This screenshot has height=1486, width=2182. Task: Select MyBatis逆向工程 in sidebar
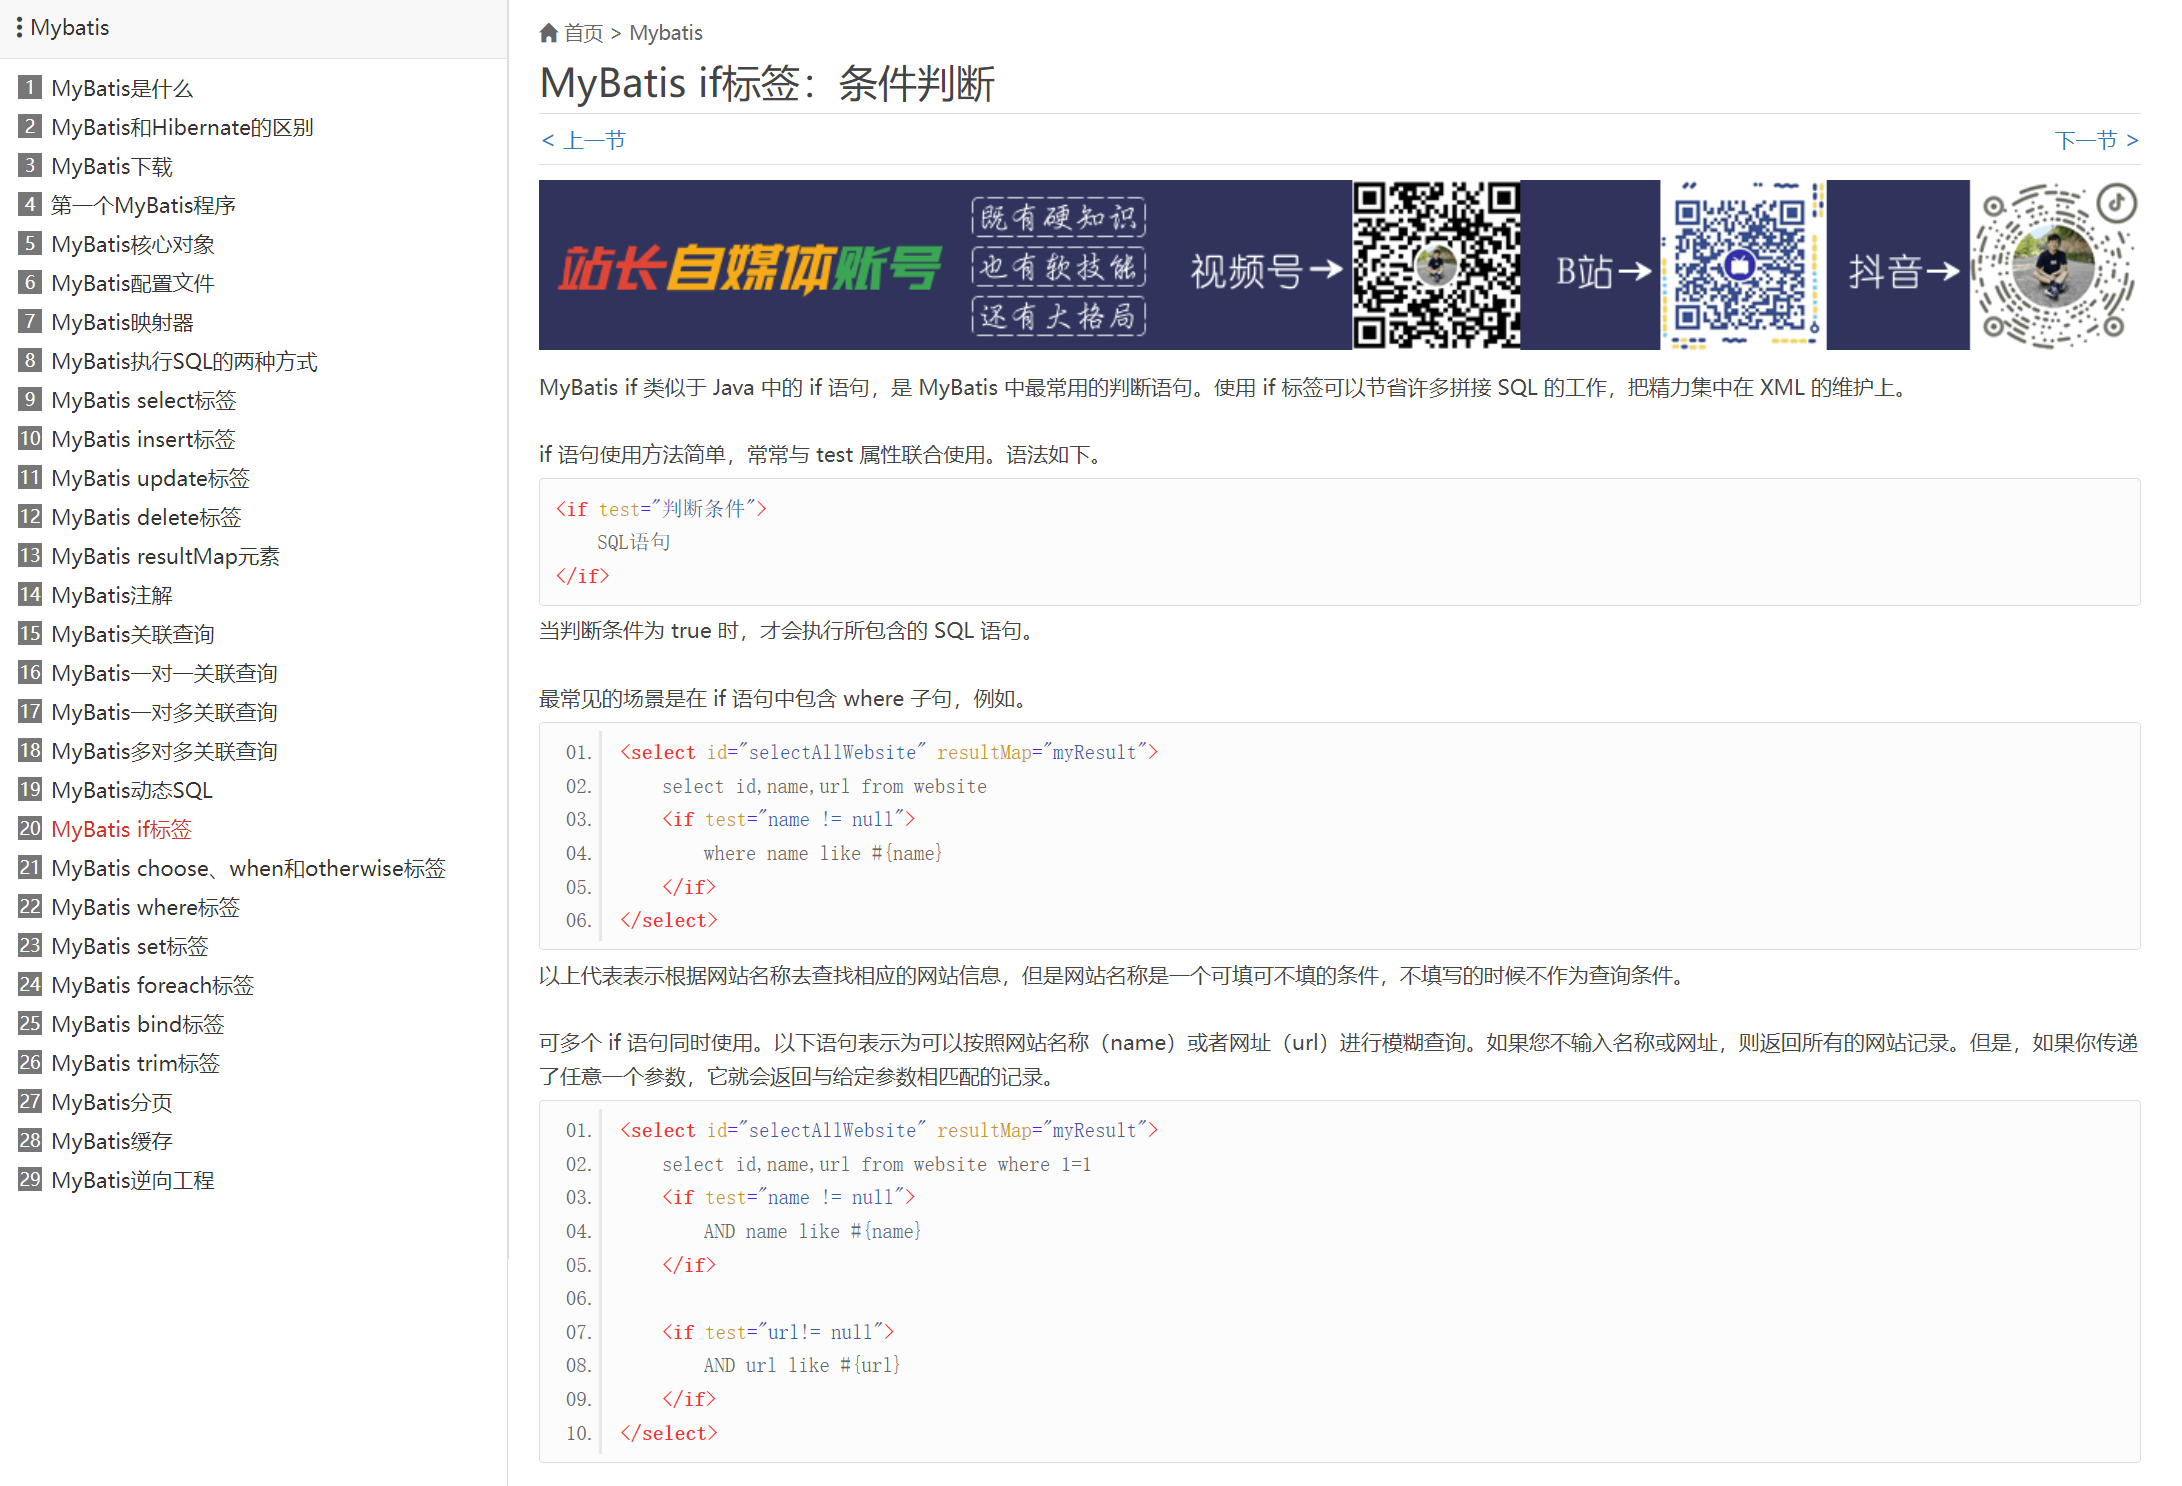pyautogui.click(x=132, y=1180)
